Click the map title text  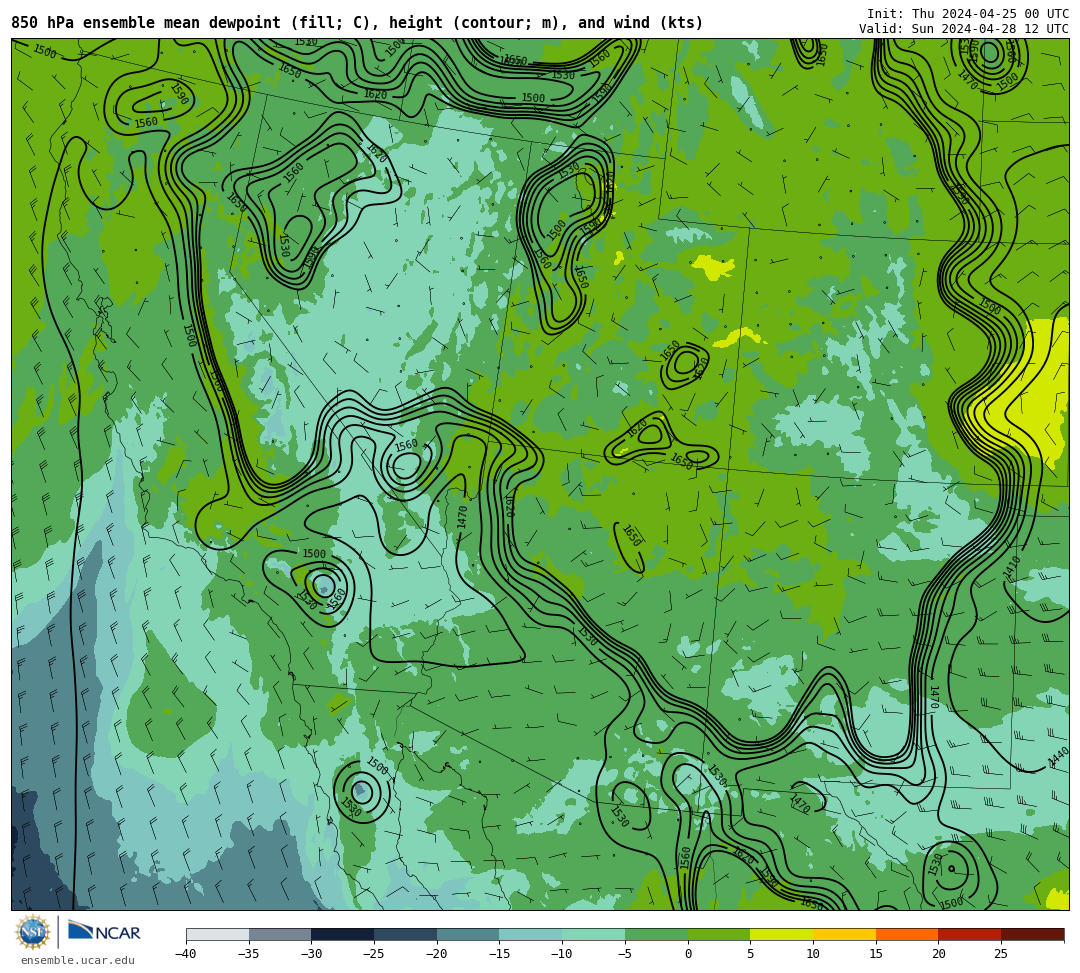tap(357, 23)
